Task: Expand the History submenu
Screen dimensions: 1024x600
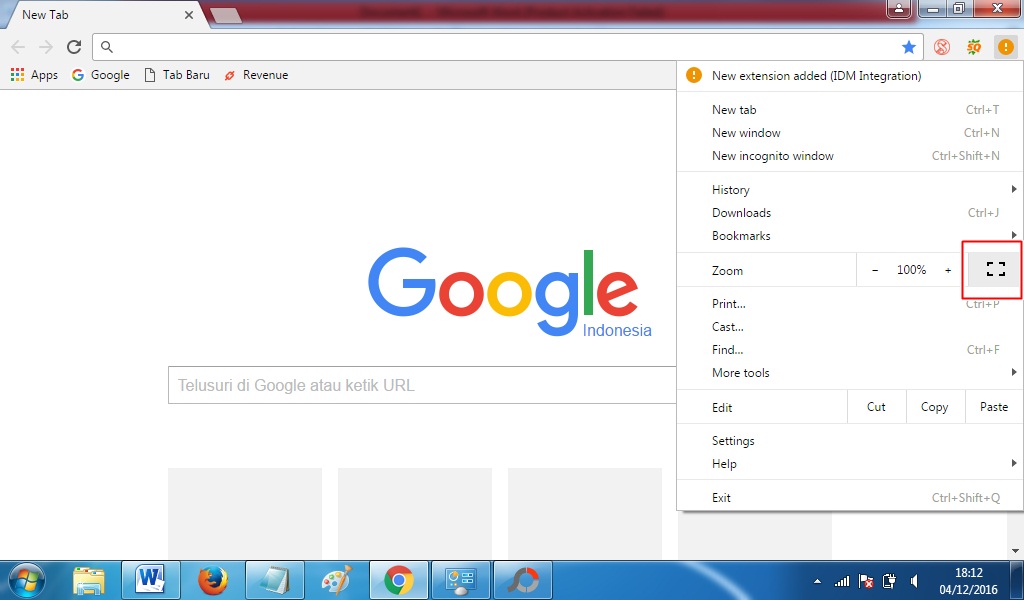Action: tap(730, 189)
